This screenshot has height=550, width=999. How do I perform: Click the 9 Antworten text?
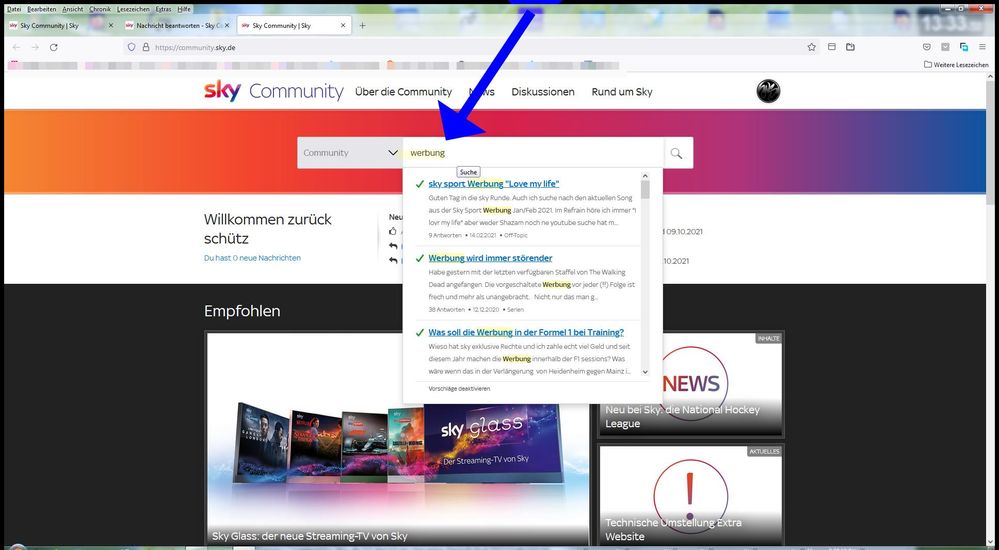pos(445,235)
